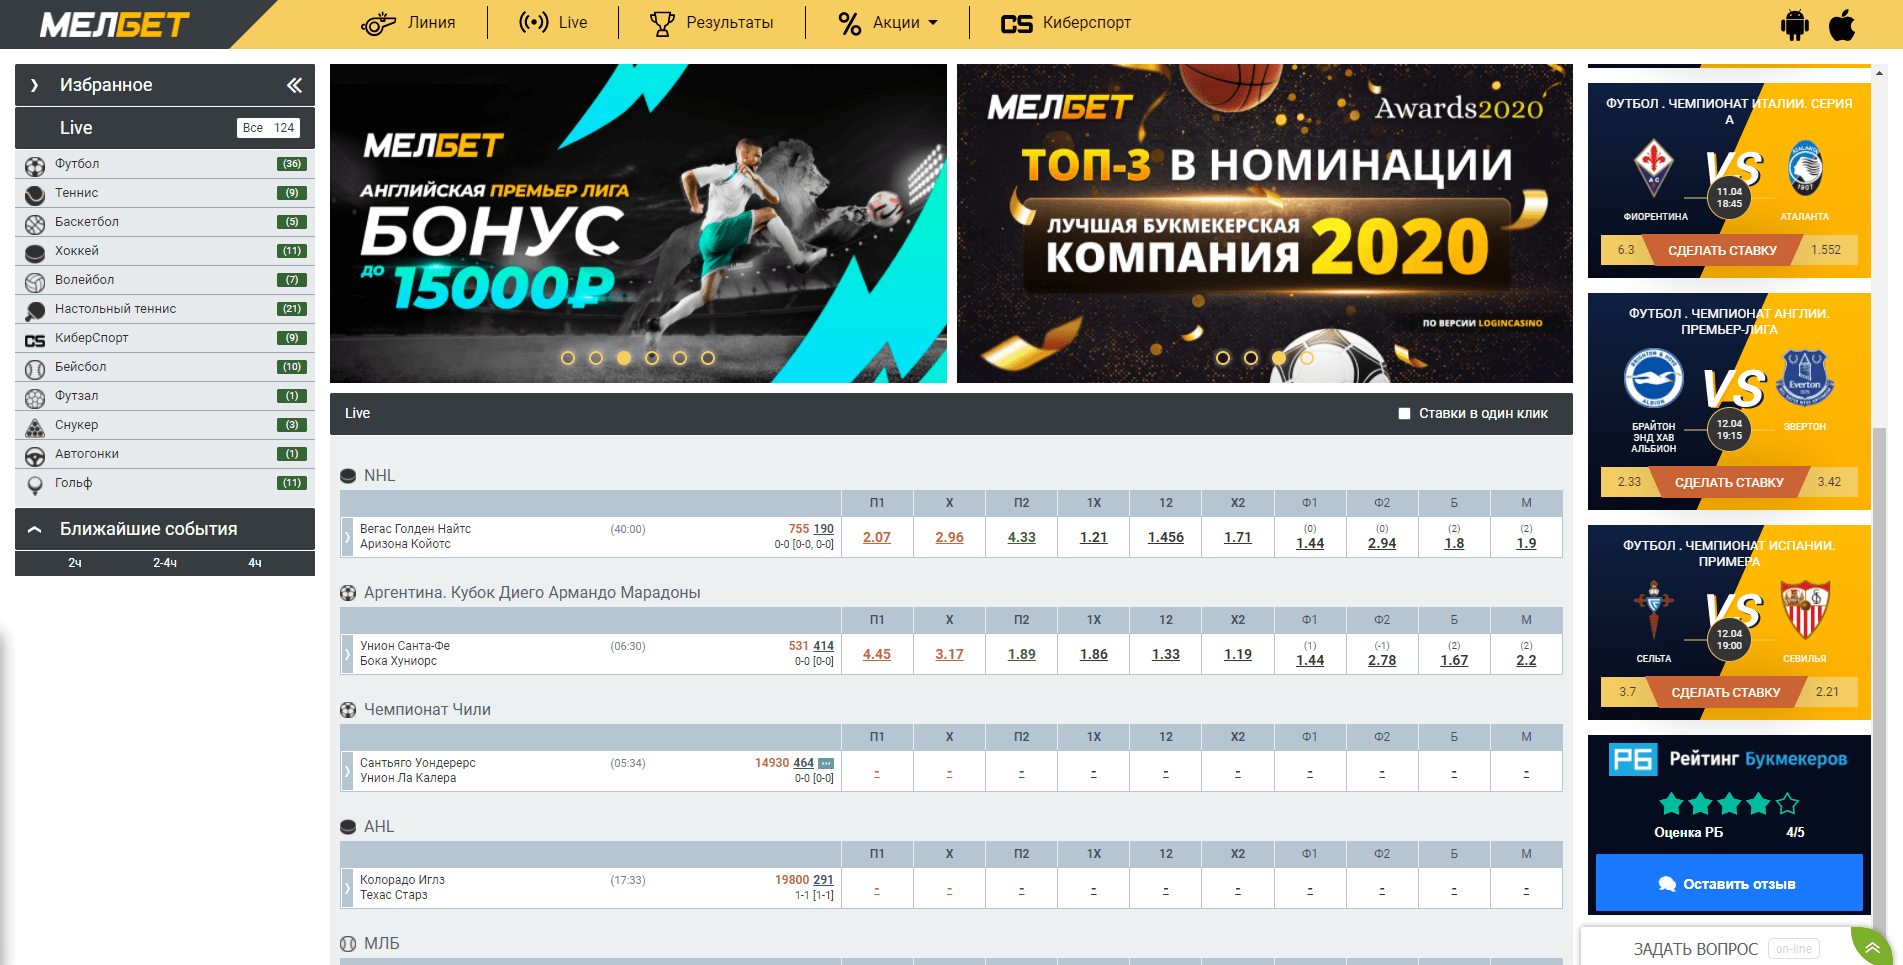Click the Argentina cup football league icon
The width and height of the screenshot is (1903, 965).
[x=348, y=593]
